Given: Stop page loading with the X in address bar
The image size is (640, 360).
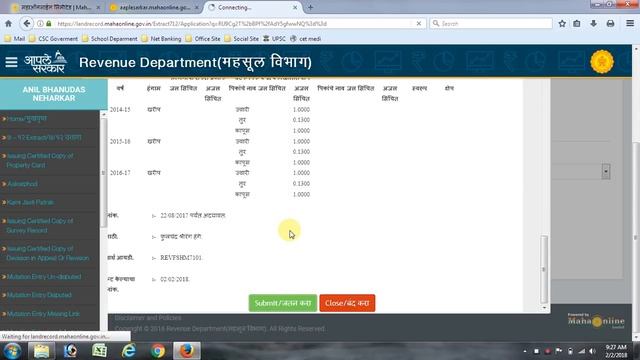Looking at the screenshot, I should tap(419, 24).
